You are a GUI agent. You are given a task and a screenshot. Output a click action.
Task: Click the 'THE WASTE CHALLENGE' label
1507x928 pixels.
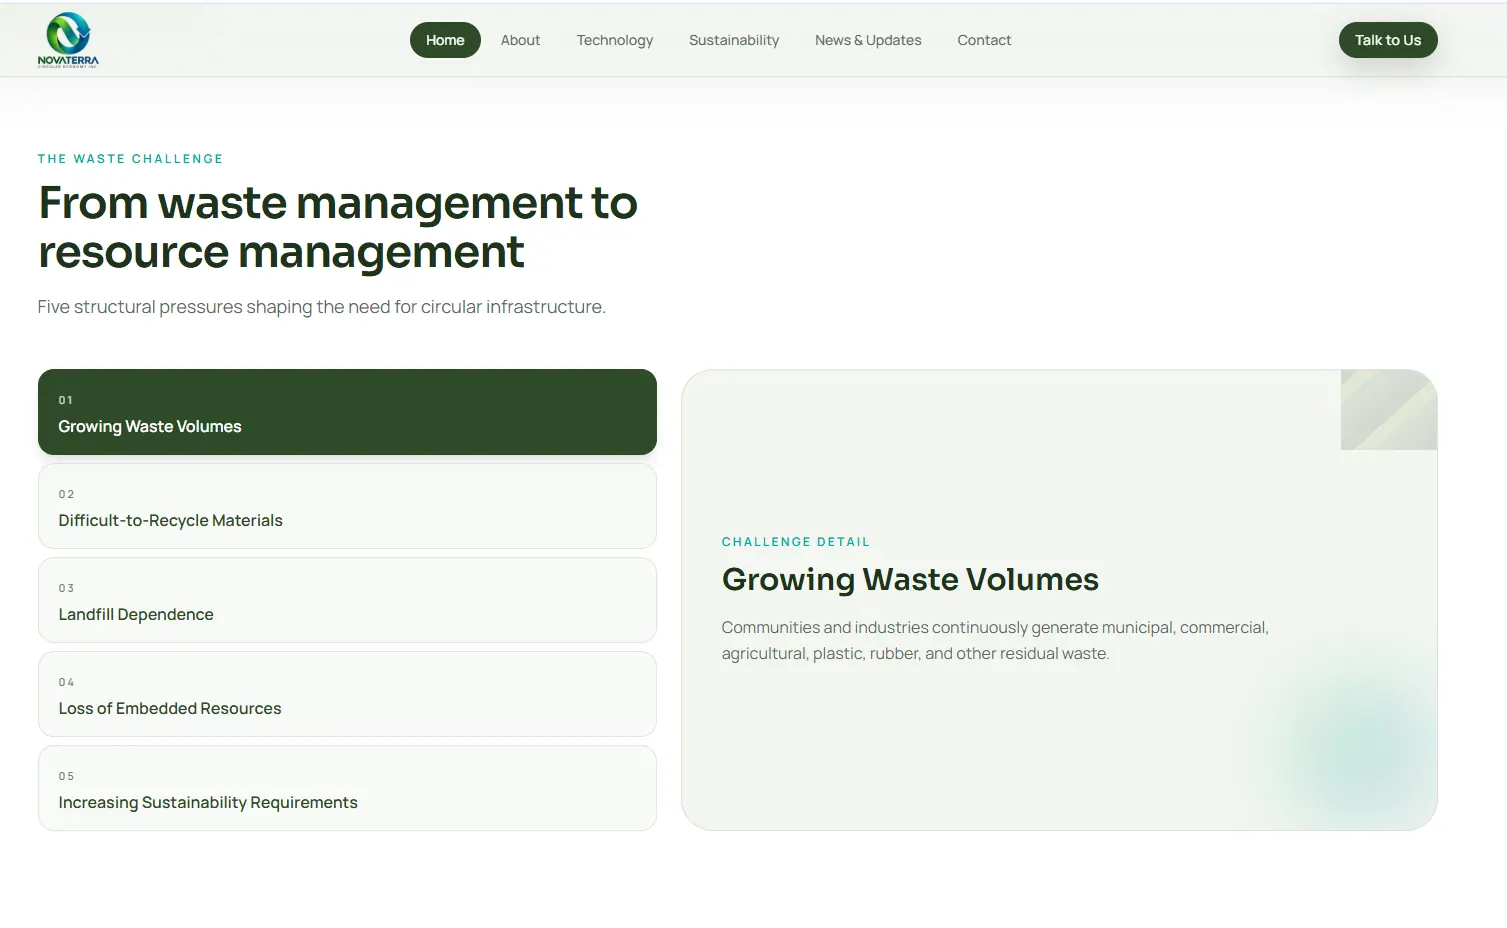pos(130,159)
